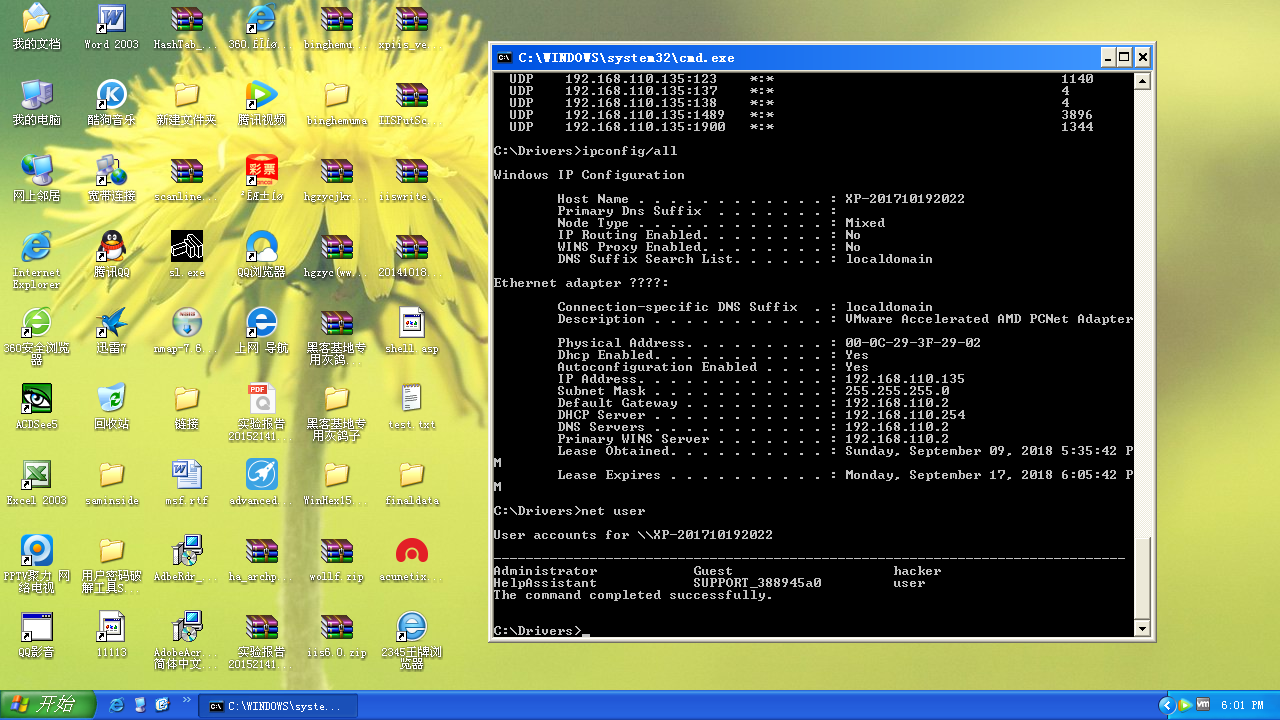Open the 开始 Start button
The height and width of the screenshot is (720, 1280).
click(48, 705)
